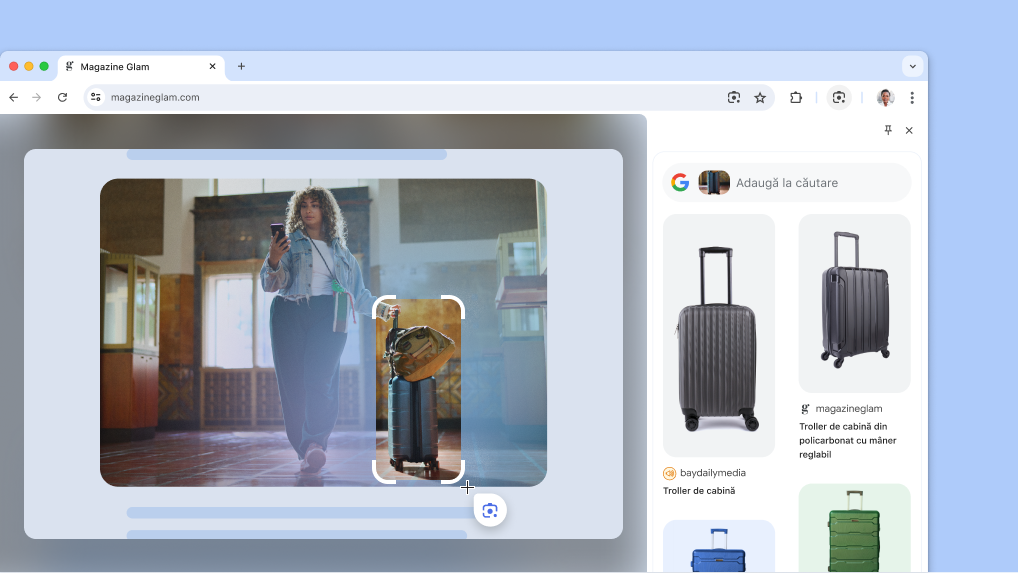The height and width of the screenshot is (573, 1018).
Task: Click the selected suitcase region in photo
Action: pyautogui.click(x=418, y=389)
